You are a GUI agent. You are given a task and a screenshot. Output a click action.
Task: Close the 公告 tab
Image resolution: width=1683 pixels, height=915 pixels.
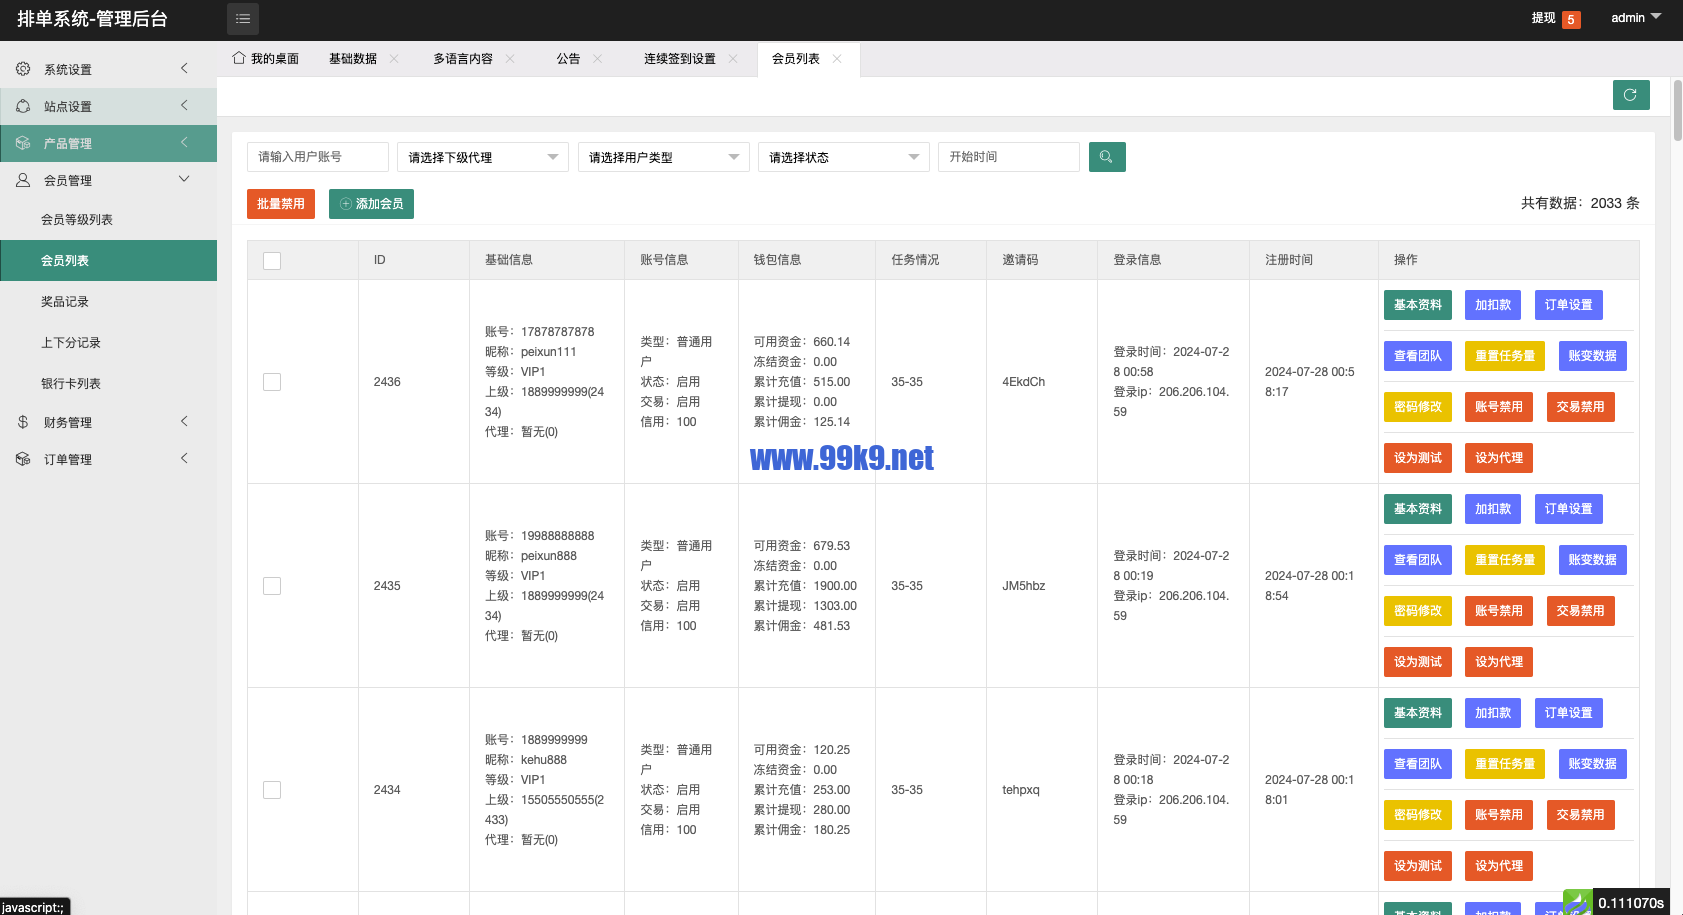pos(598,59)
